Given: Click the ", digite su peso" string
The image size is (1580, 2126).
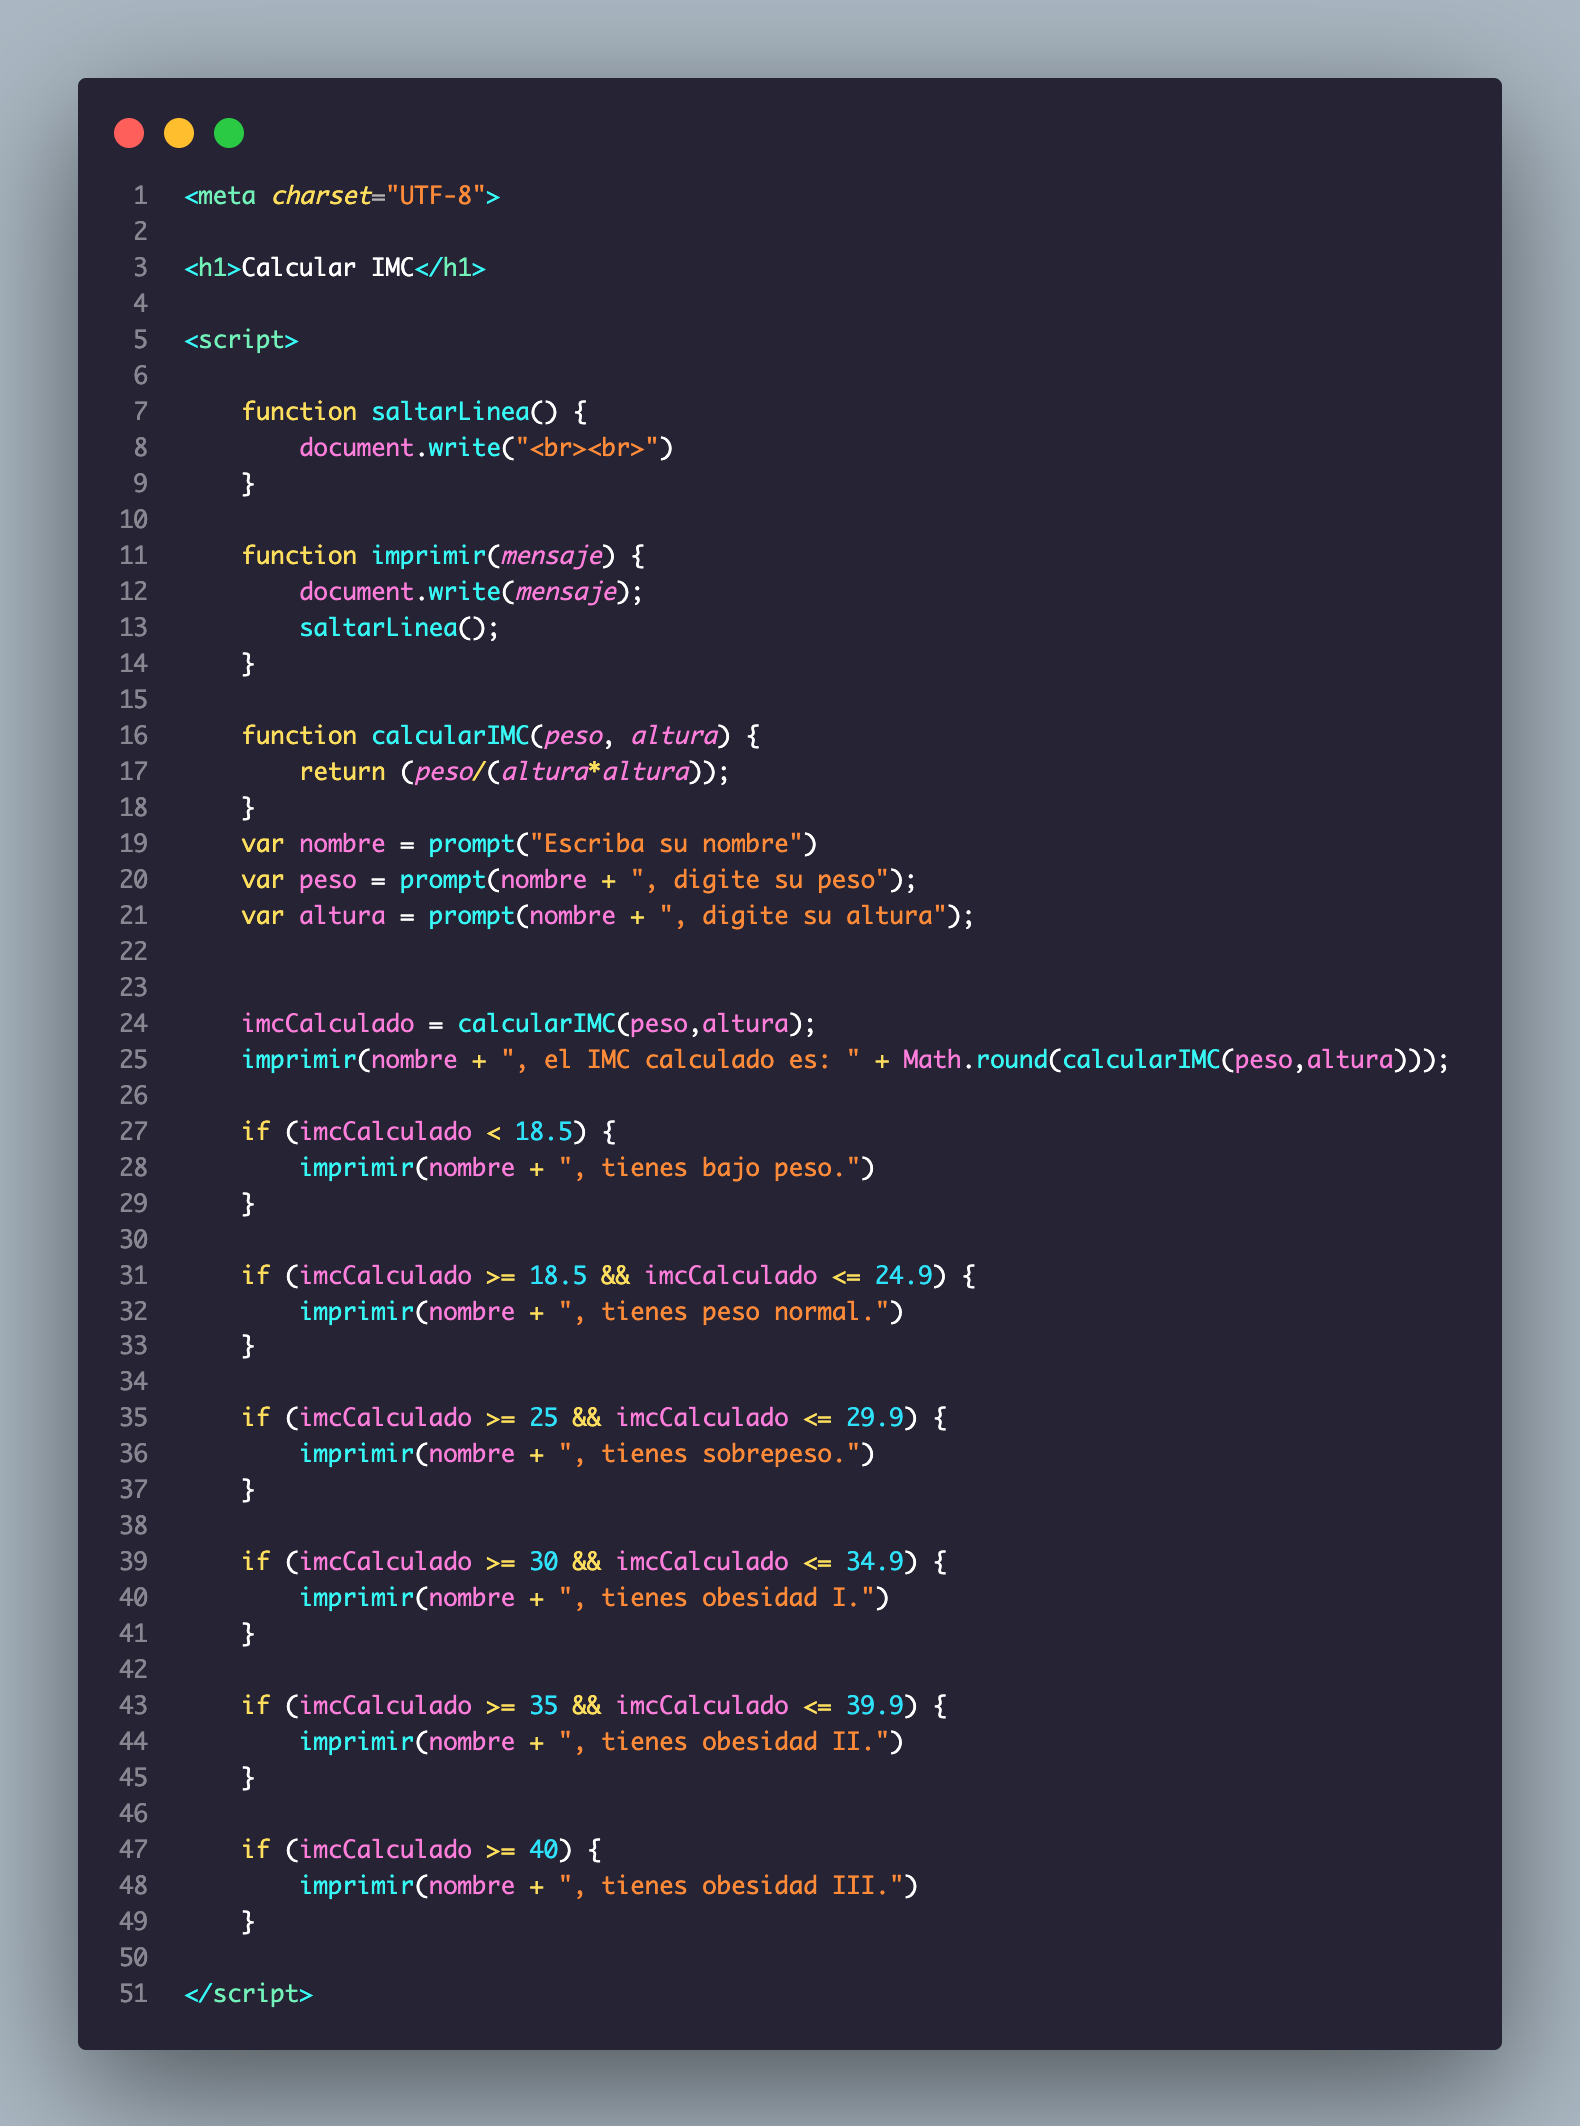Looking at the screenshot, I should coord(759,880).
